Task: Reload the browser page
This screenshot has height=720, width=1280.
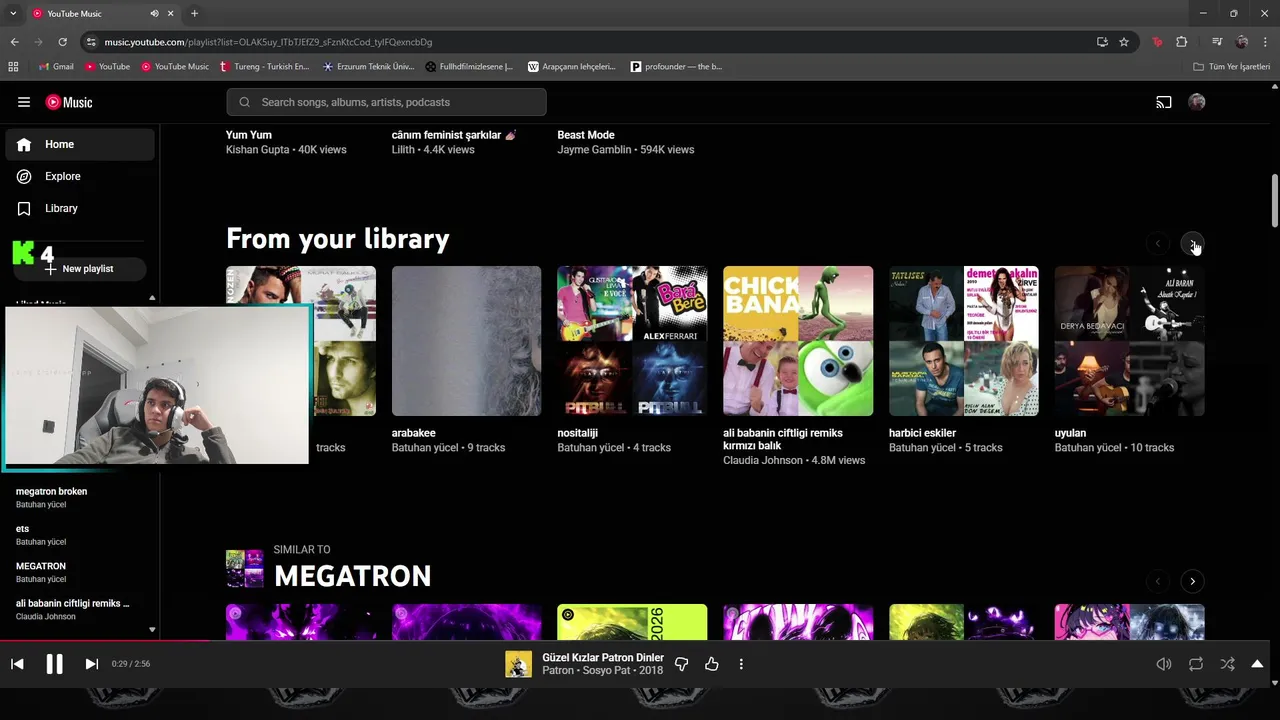Action: pos(62,42)
